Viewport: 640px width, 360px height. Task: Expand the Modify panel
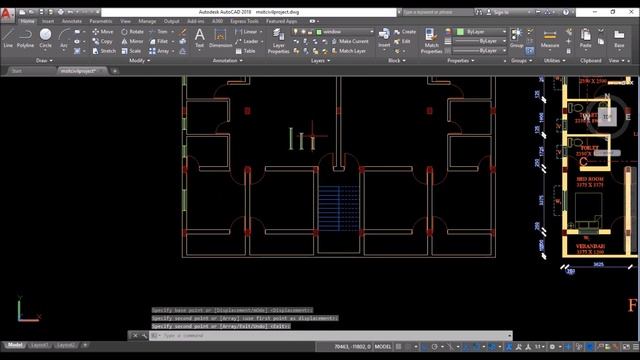pyautogui.click(x=139, y=60)
